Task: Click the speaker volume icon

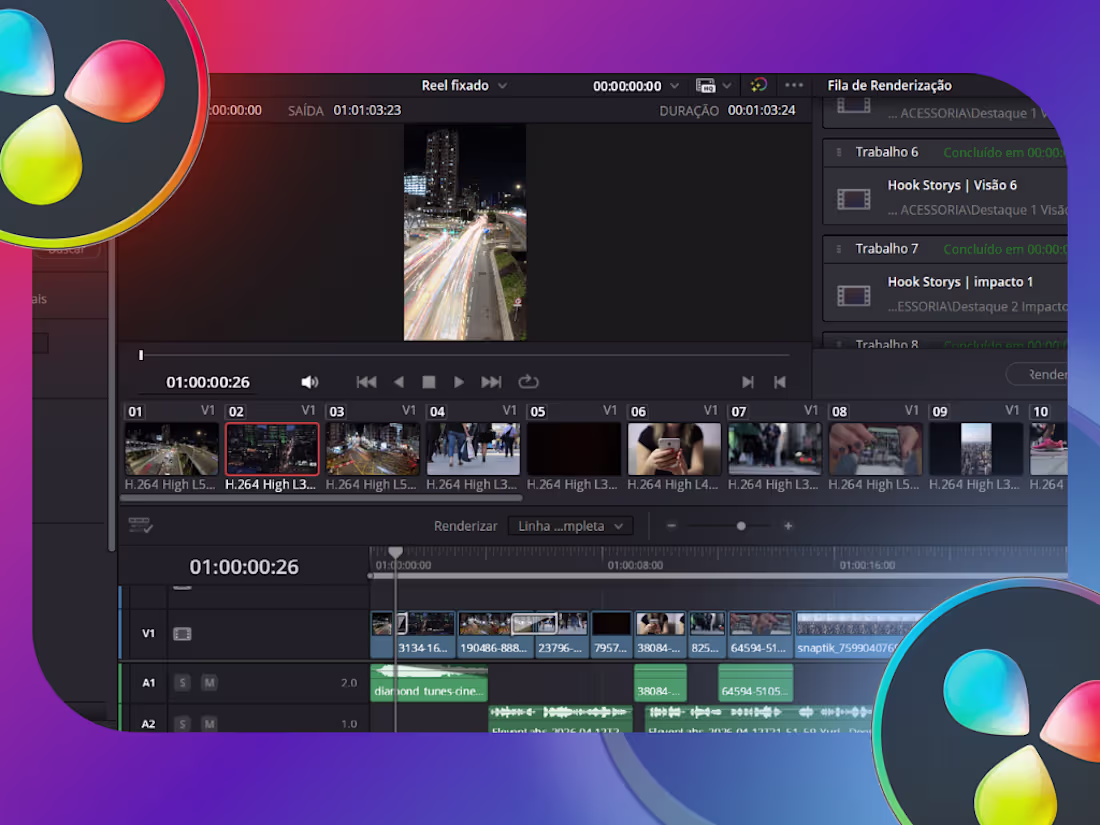Action: pos(309,382)
